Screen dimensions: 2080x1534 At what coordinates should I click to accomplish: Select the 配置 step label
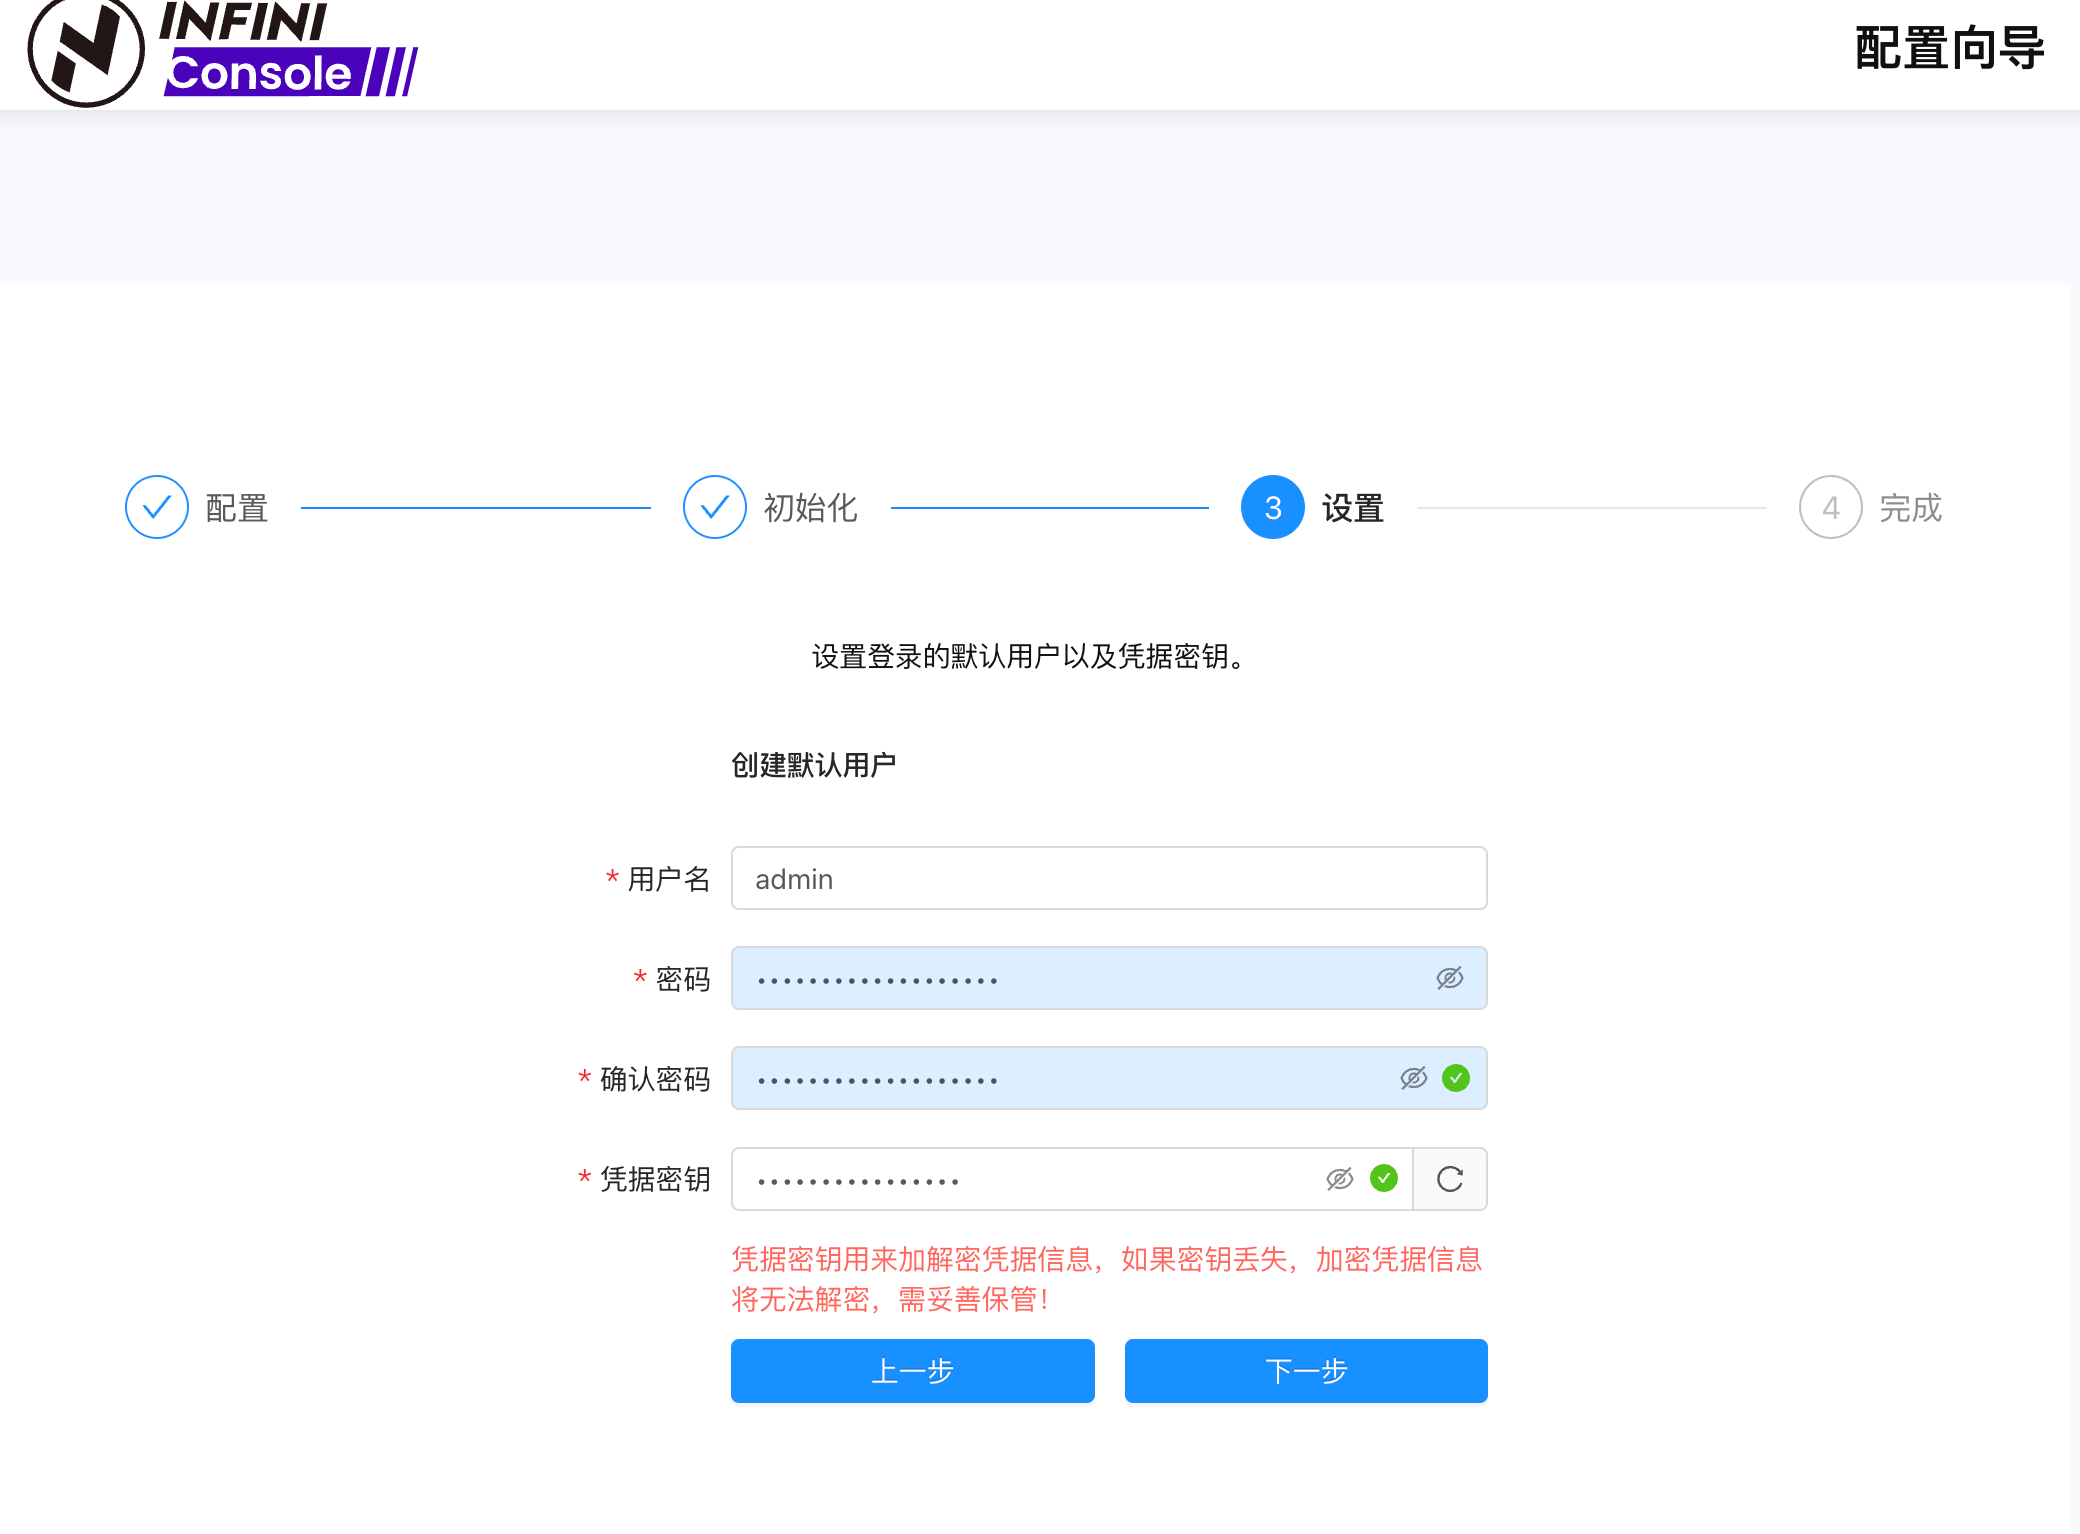tap(237, 508)
